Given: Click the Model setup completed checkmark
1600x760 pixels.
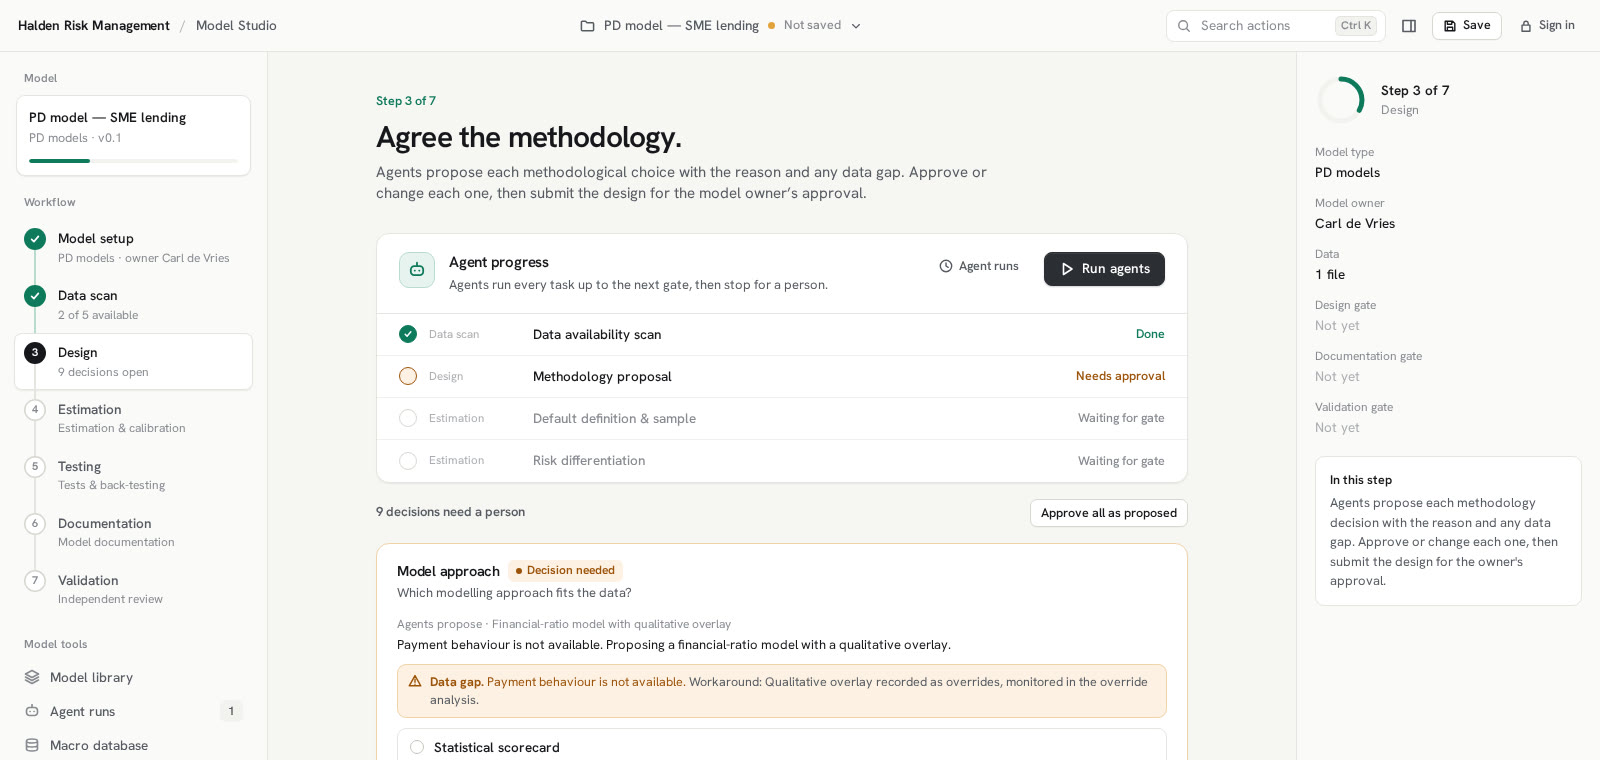Looking at the screenshot, I should (x=35, y=239).
